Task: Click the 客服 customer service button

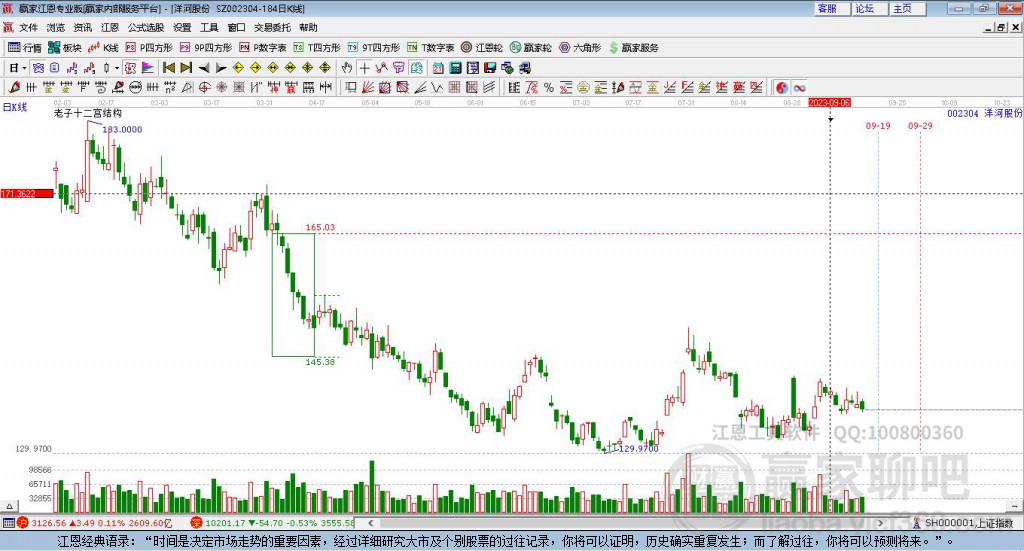Action: [831, 8]
